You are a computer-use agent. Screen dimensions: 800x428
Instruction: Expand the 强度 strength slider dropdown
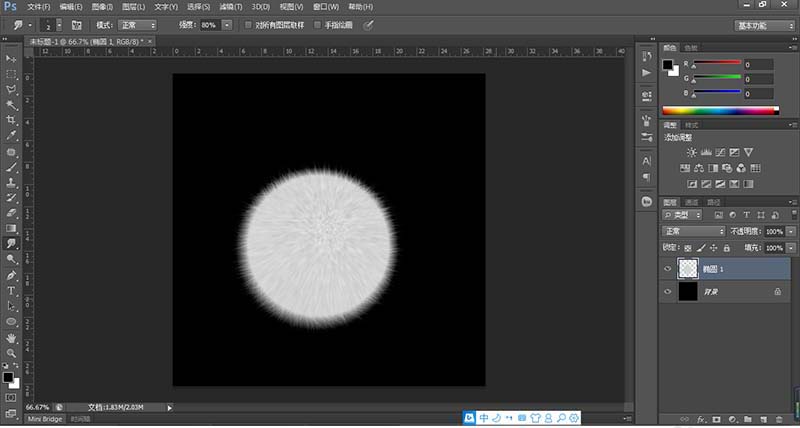pos(227,23)
